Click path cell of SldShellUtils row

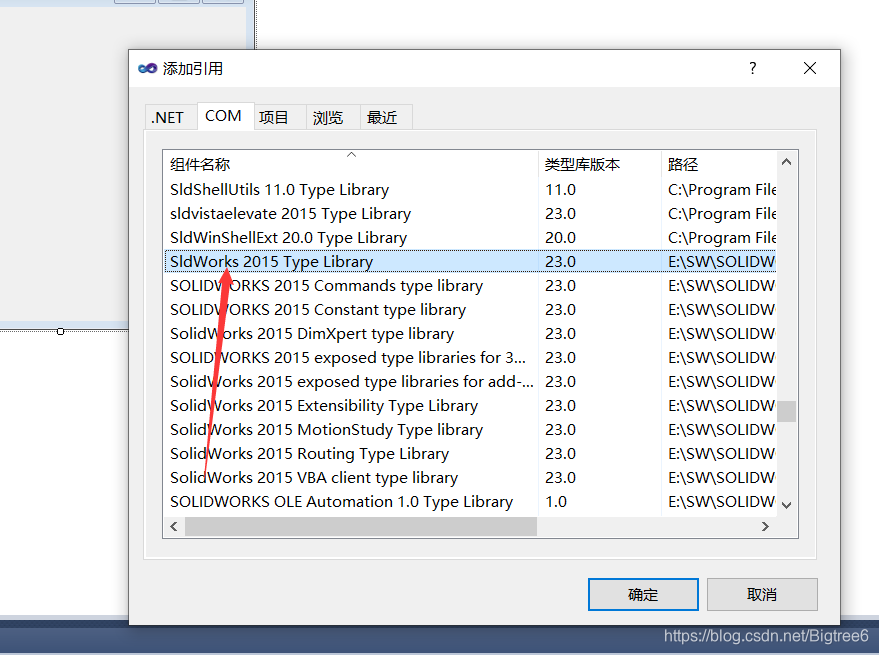point(721,190)
